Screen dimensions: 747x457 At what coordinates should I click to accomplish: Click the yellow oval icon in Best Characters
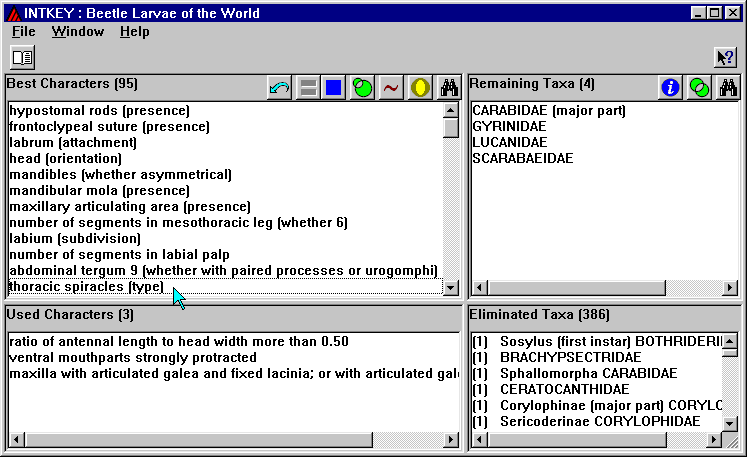(x=420, y=88)
